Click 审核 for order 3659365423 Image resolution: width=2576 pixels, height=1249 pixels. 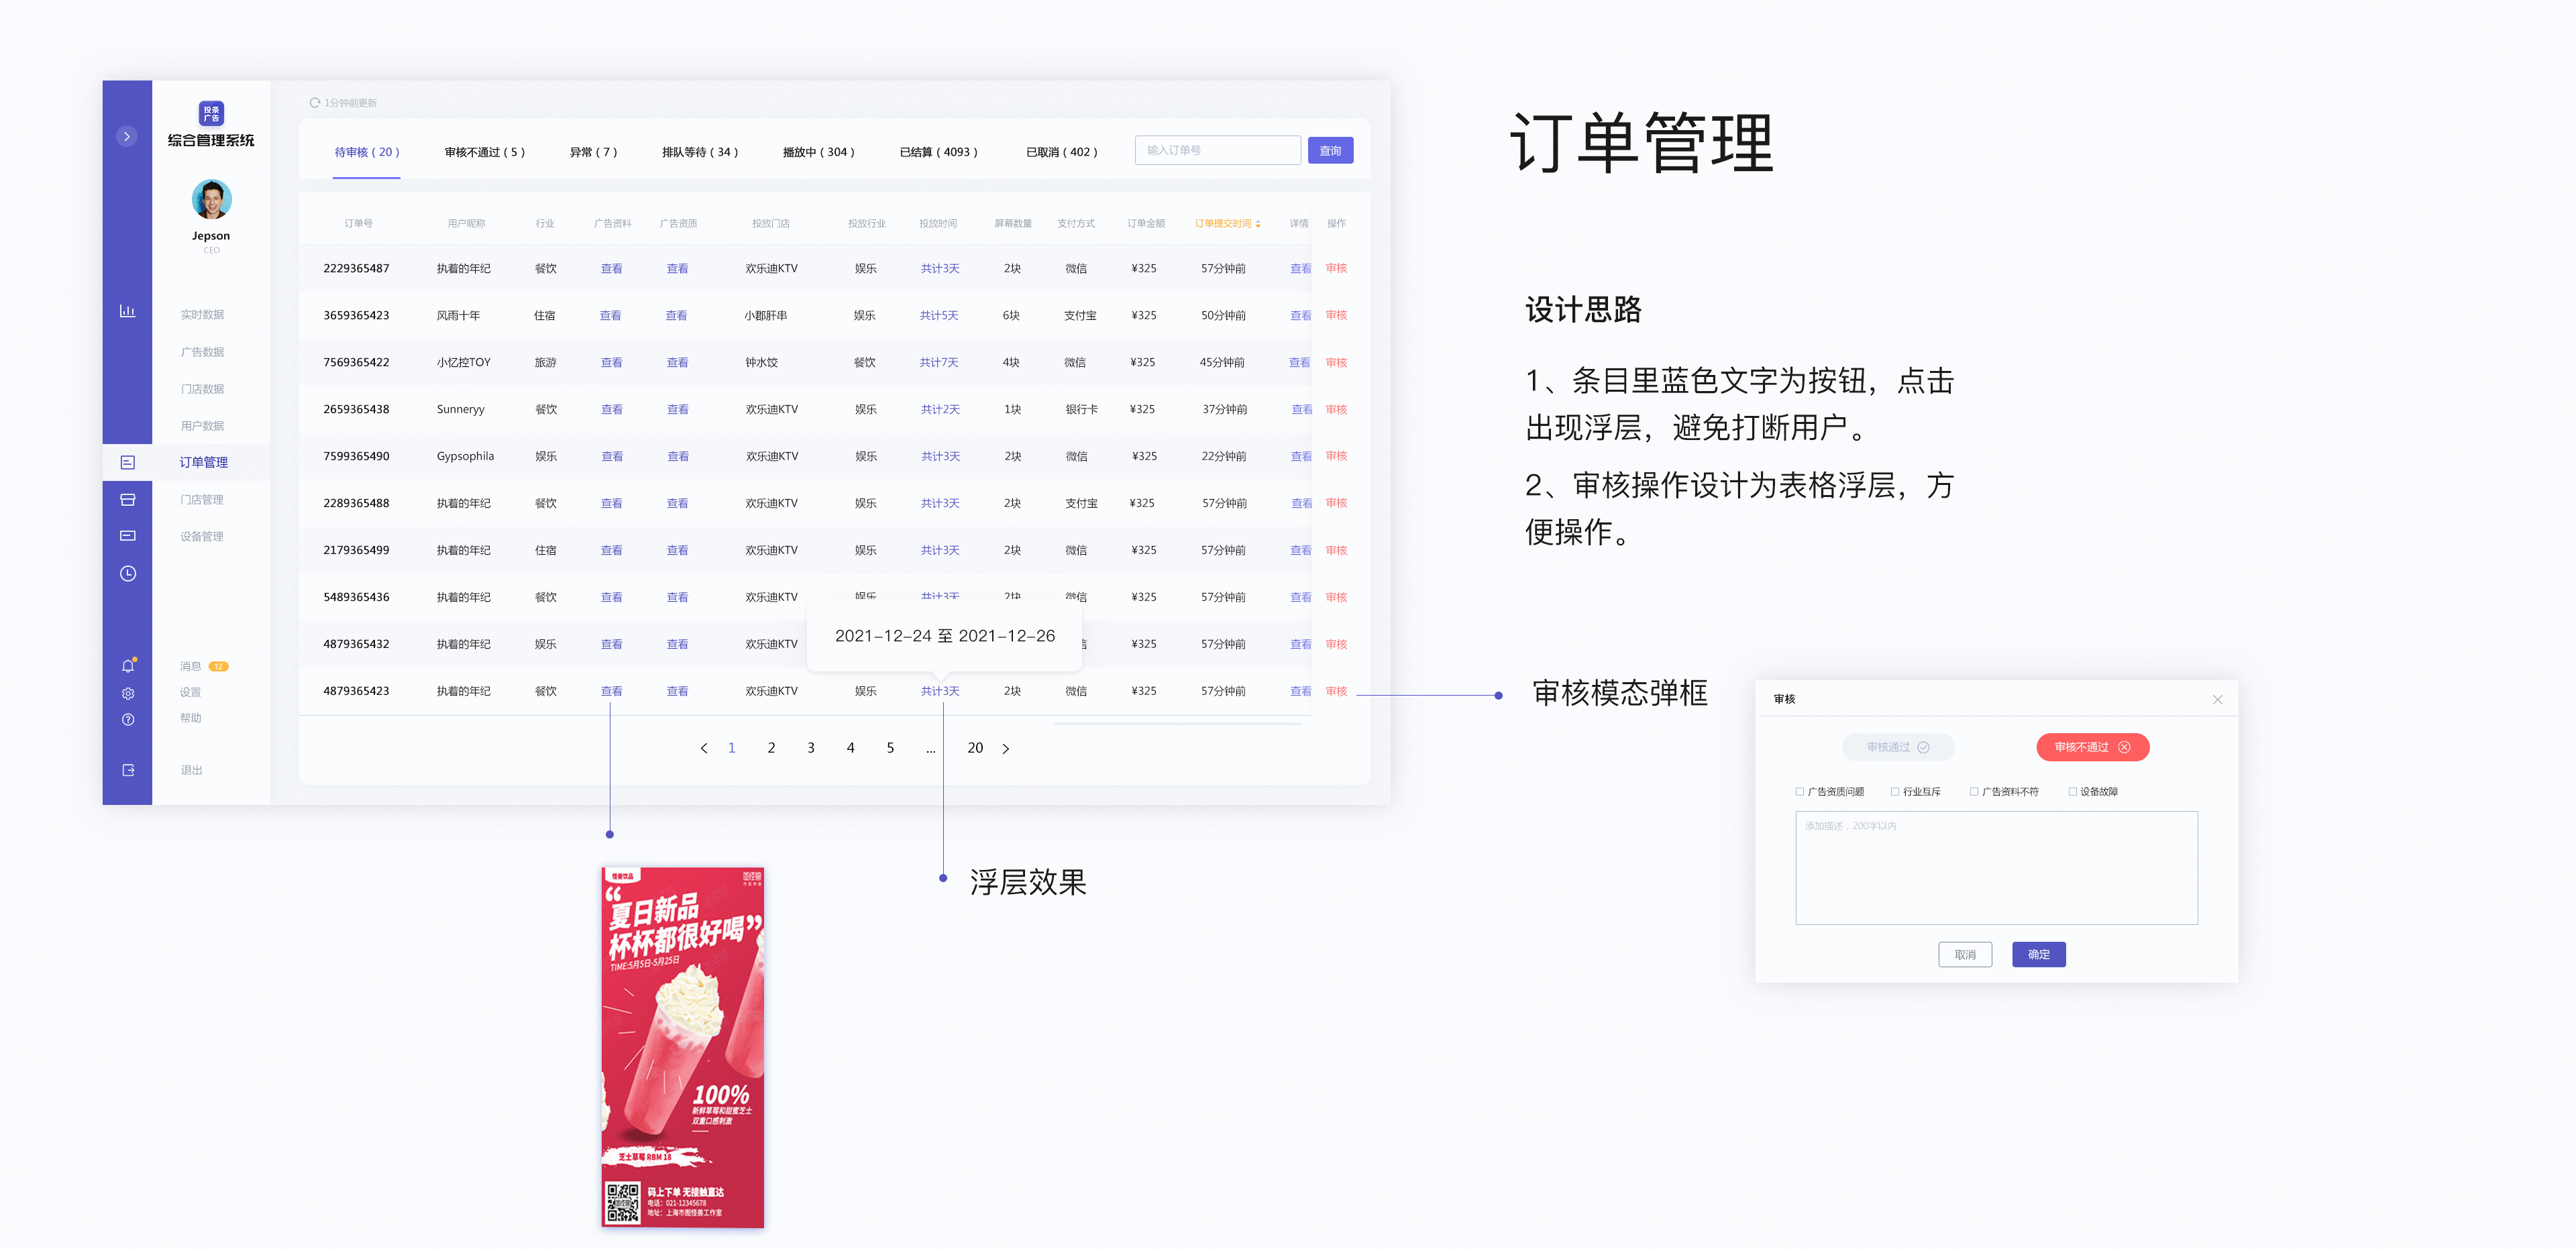[1336, 315]
